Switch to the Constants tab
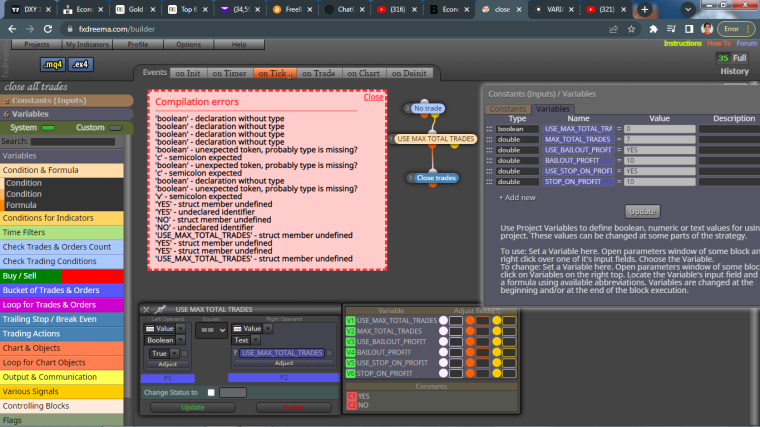The width and height of the screenshot is (760, 427). [507, 109]
